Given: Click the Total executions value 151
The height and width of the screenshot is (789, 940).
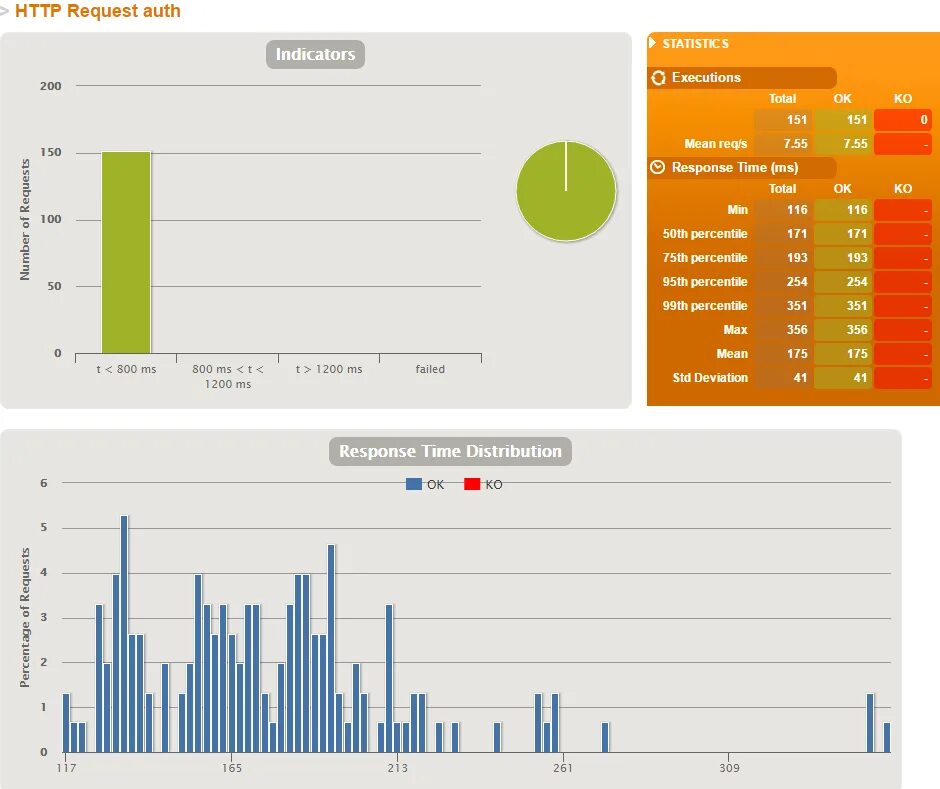Looking at the screenshot, I should coord(783,120).
